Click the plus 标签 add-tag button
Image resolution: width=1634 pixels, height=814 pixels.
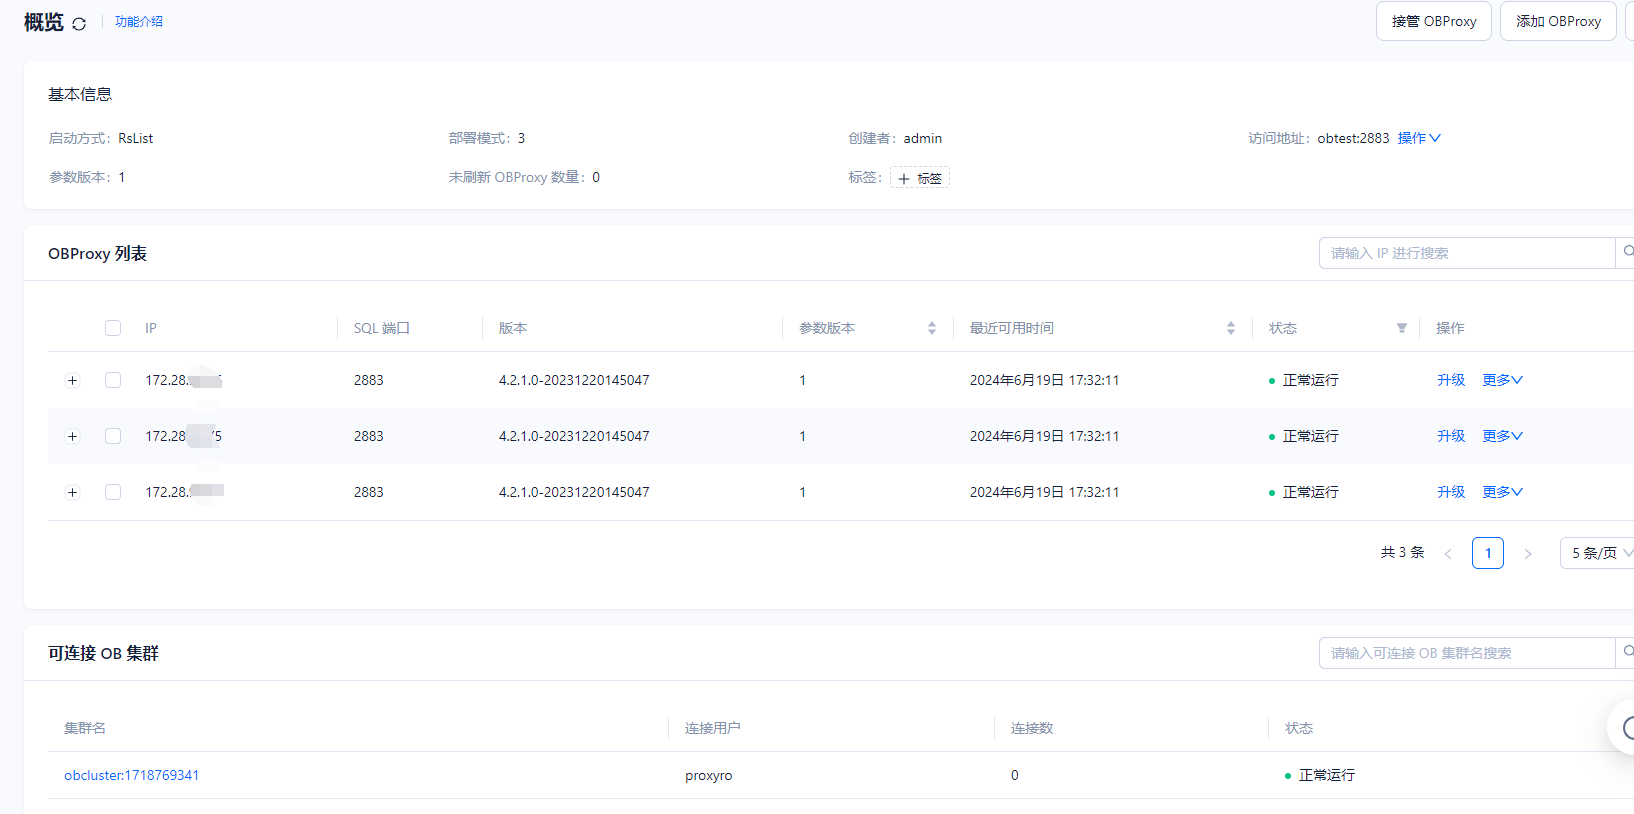click(x=920, y=178)
